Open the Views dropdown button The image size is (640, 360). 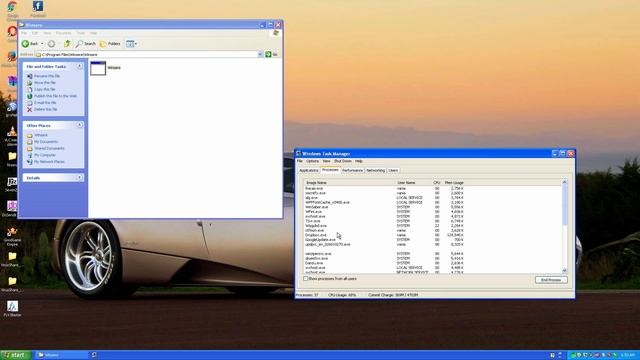click(131, 44)
